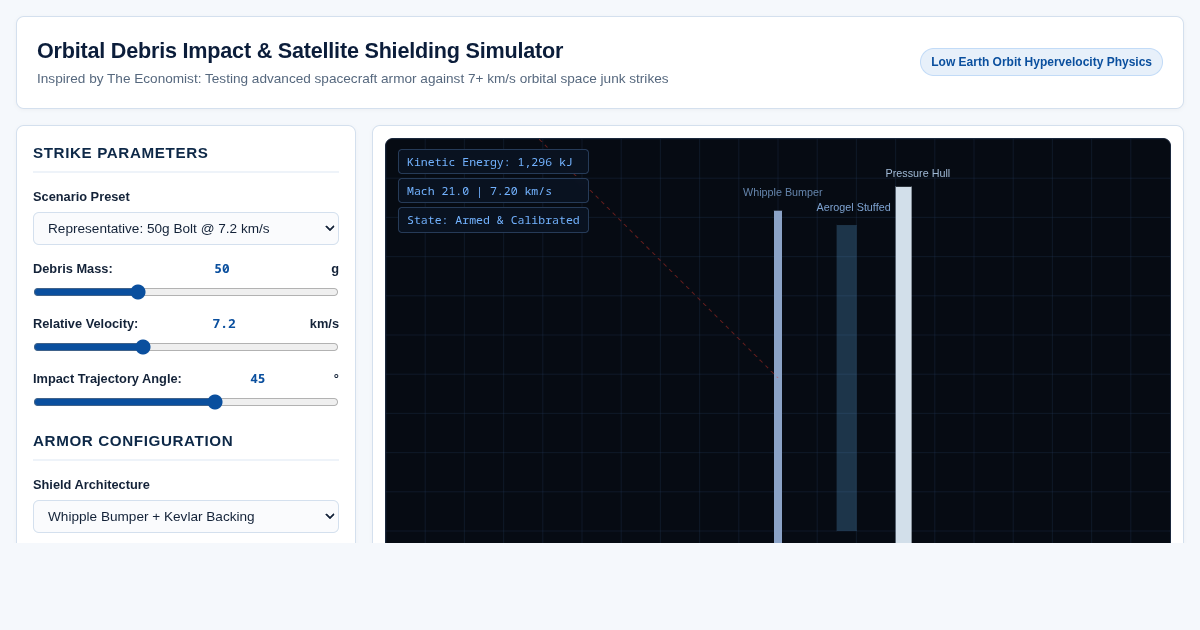Image resolution: width=1200 pixels, height=630 pixels.
Task: Adjust the Relative Velocity slider
Action: [186, 347]
